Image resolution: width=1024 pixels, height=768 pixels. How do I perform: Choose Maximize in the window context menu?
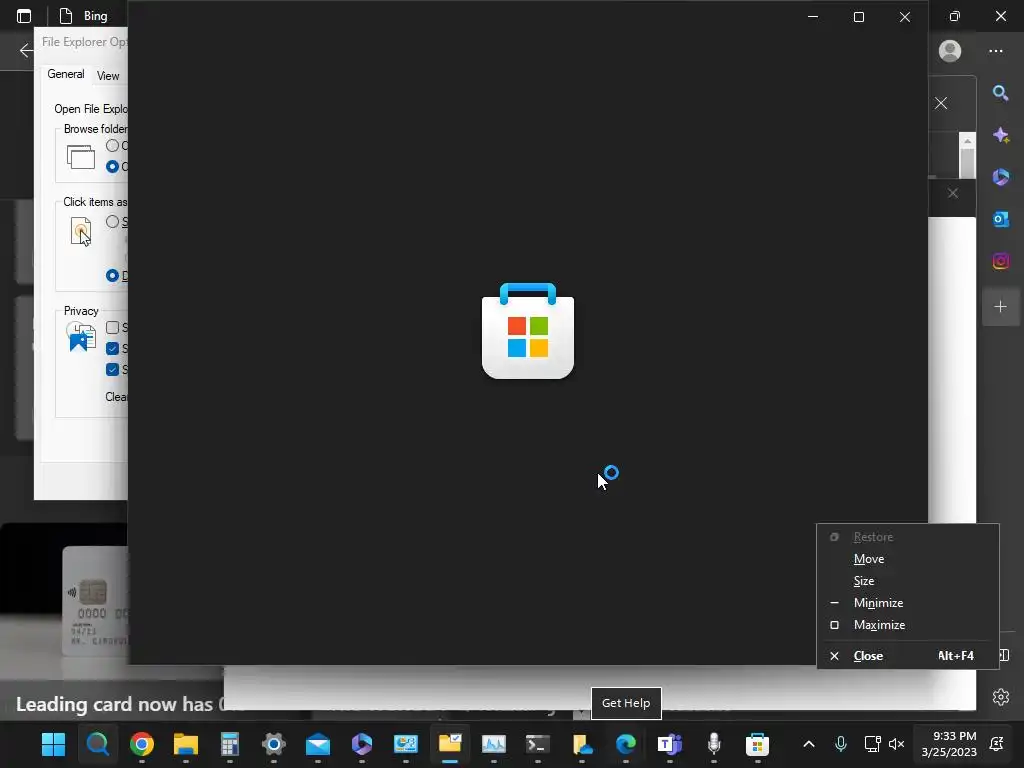pyautogui.click(x=908, y=625)
